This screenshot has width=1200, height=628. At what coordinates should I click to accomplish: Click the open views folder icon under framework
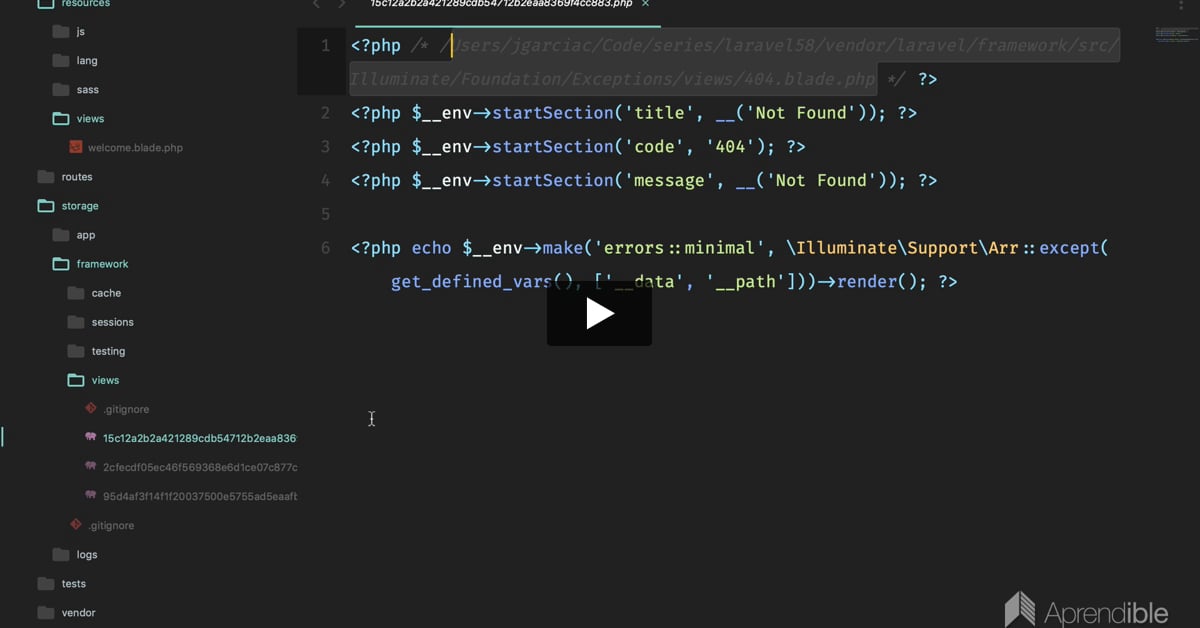point(75,380)
